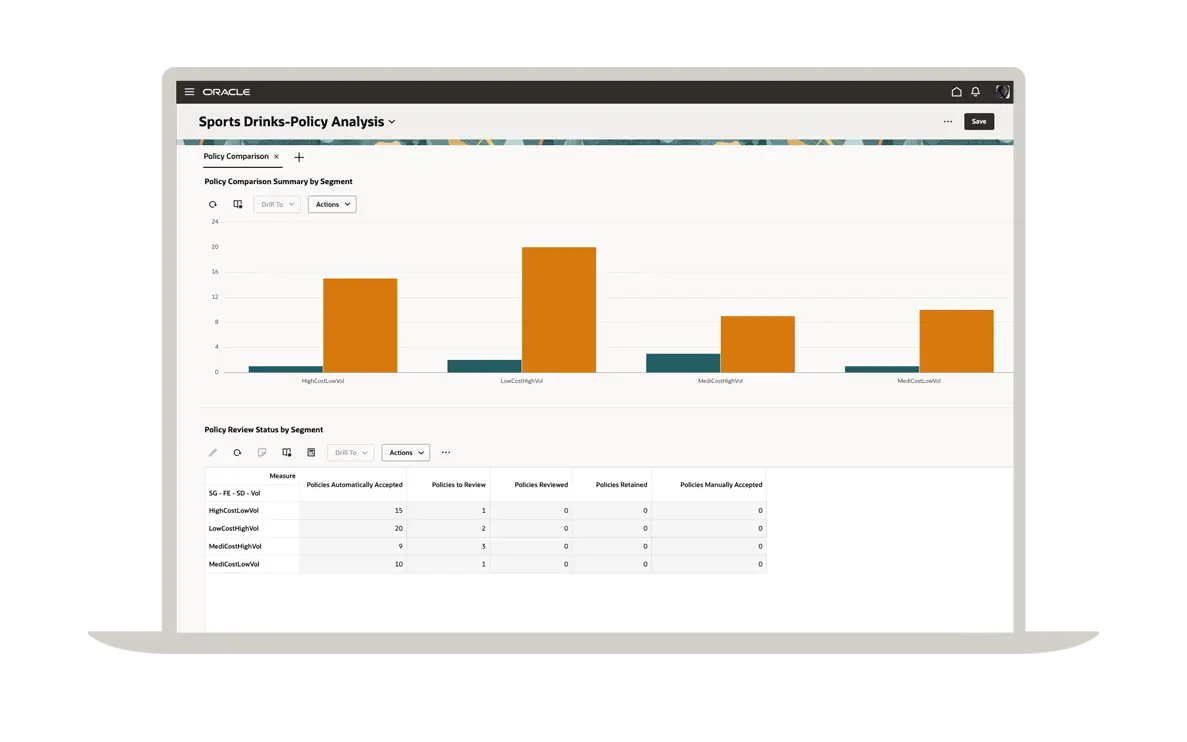The width and height of the screenshot is (1187, 742).
Task: Click the pencil edit icon above table
Action: coord(213,453)
